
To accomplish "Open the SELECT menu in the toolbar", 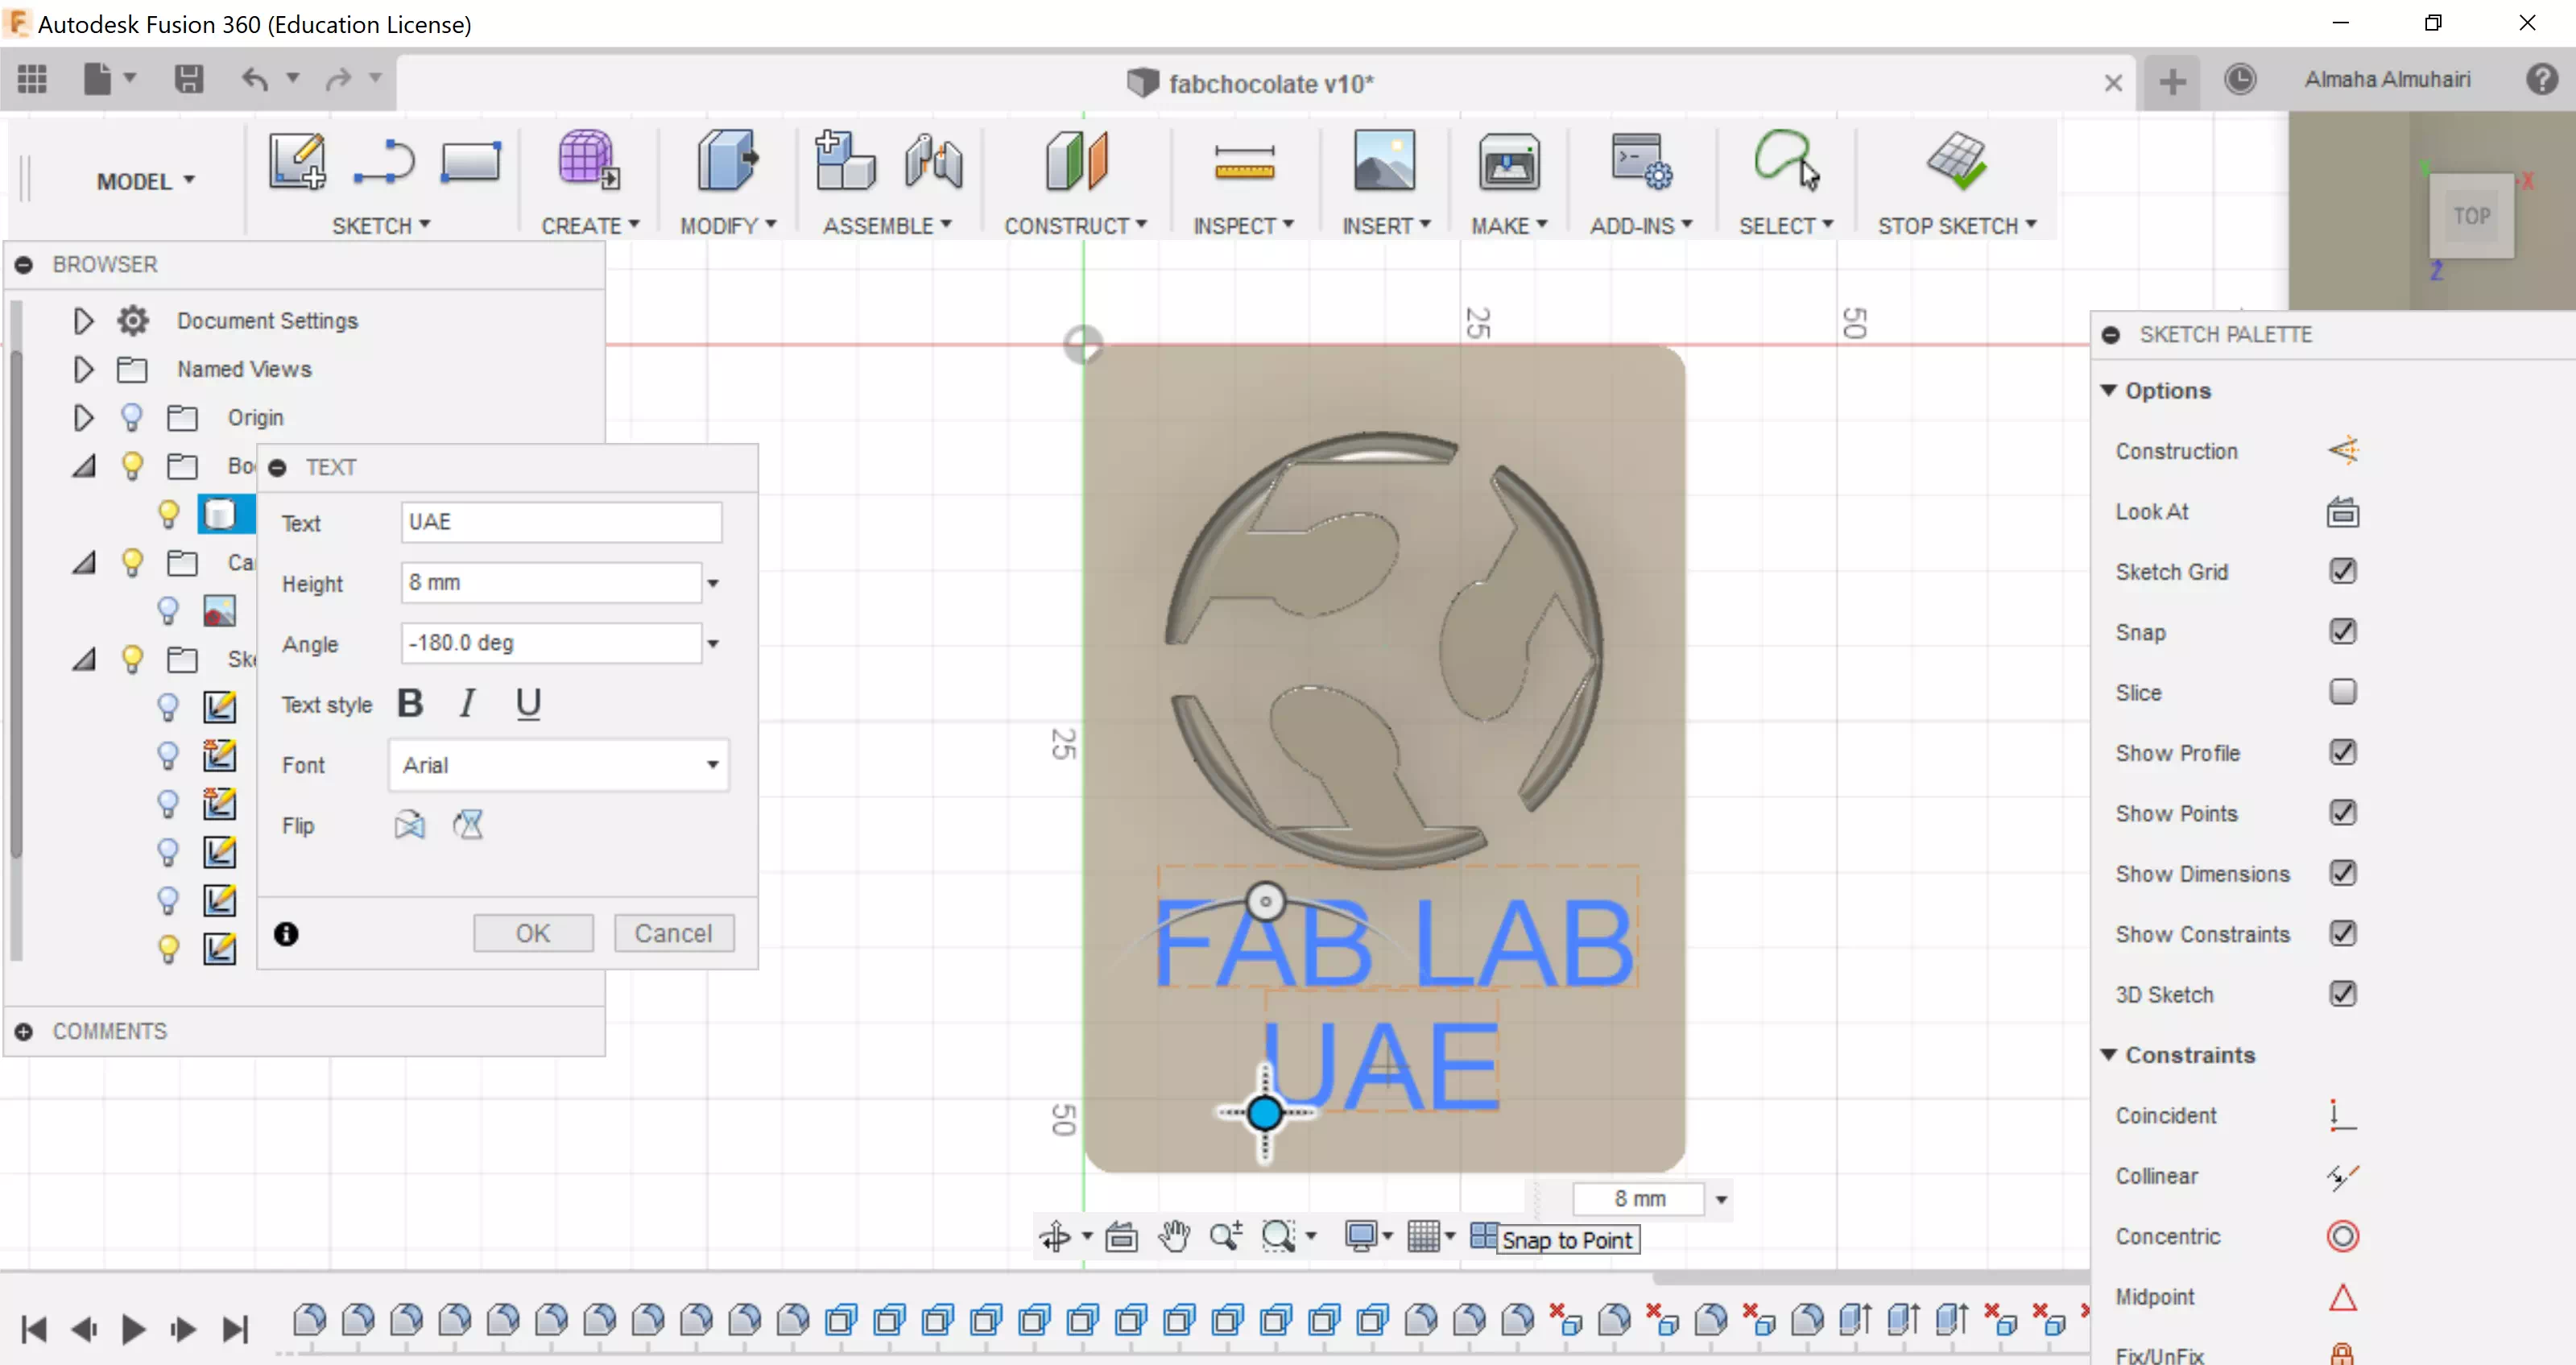I will tap(1787, 225).
